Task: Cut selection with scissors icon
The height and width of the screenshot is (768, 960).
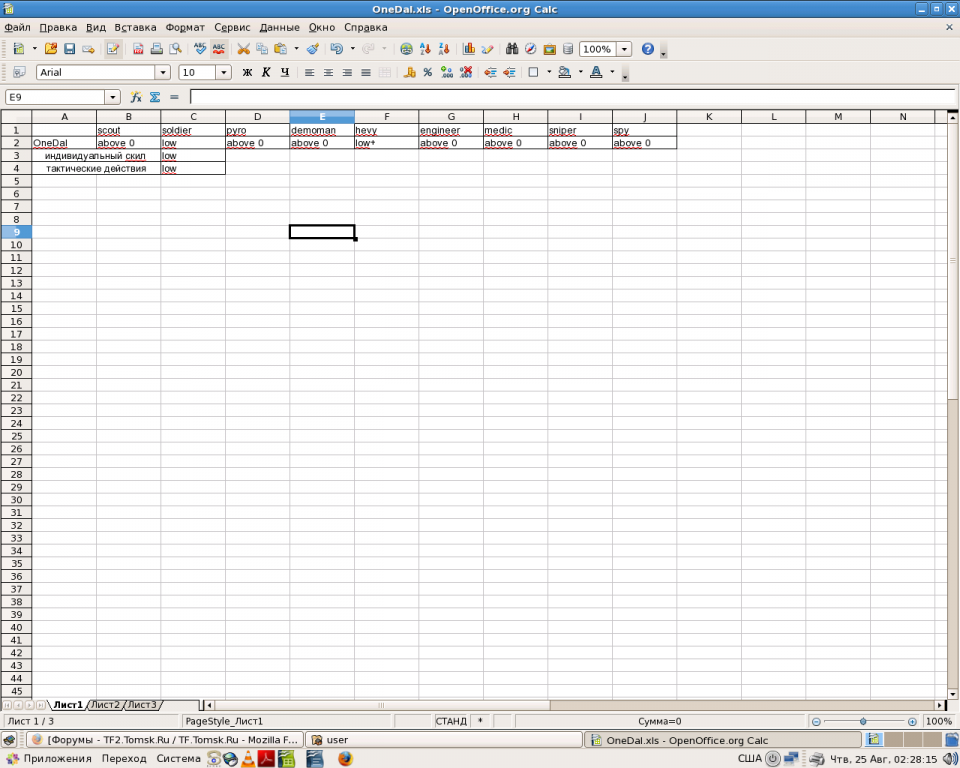Action: pos(244,49)
